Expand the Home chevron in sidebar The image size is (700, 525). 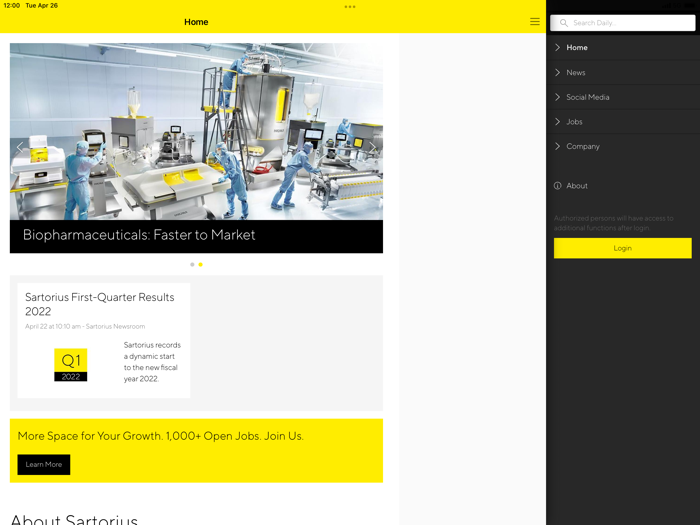pyautogui.click(x=558, y=47)
